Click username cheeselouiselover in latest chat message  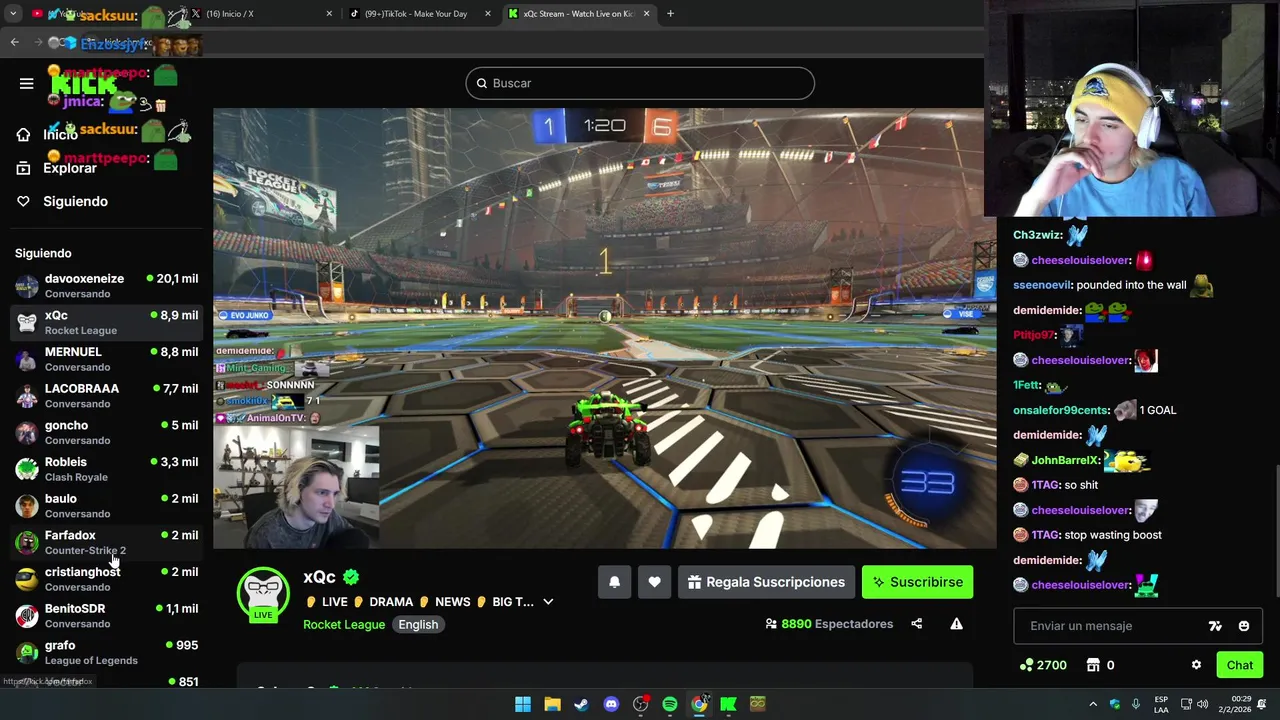click(1080, 585)
